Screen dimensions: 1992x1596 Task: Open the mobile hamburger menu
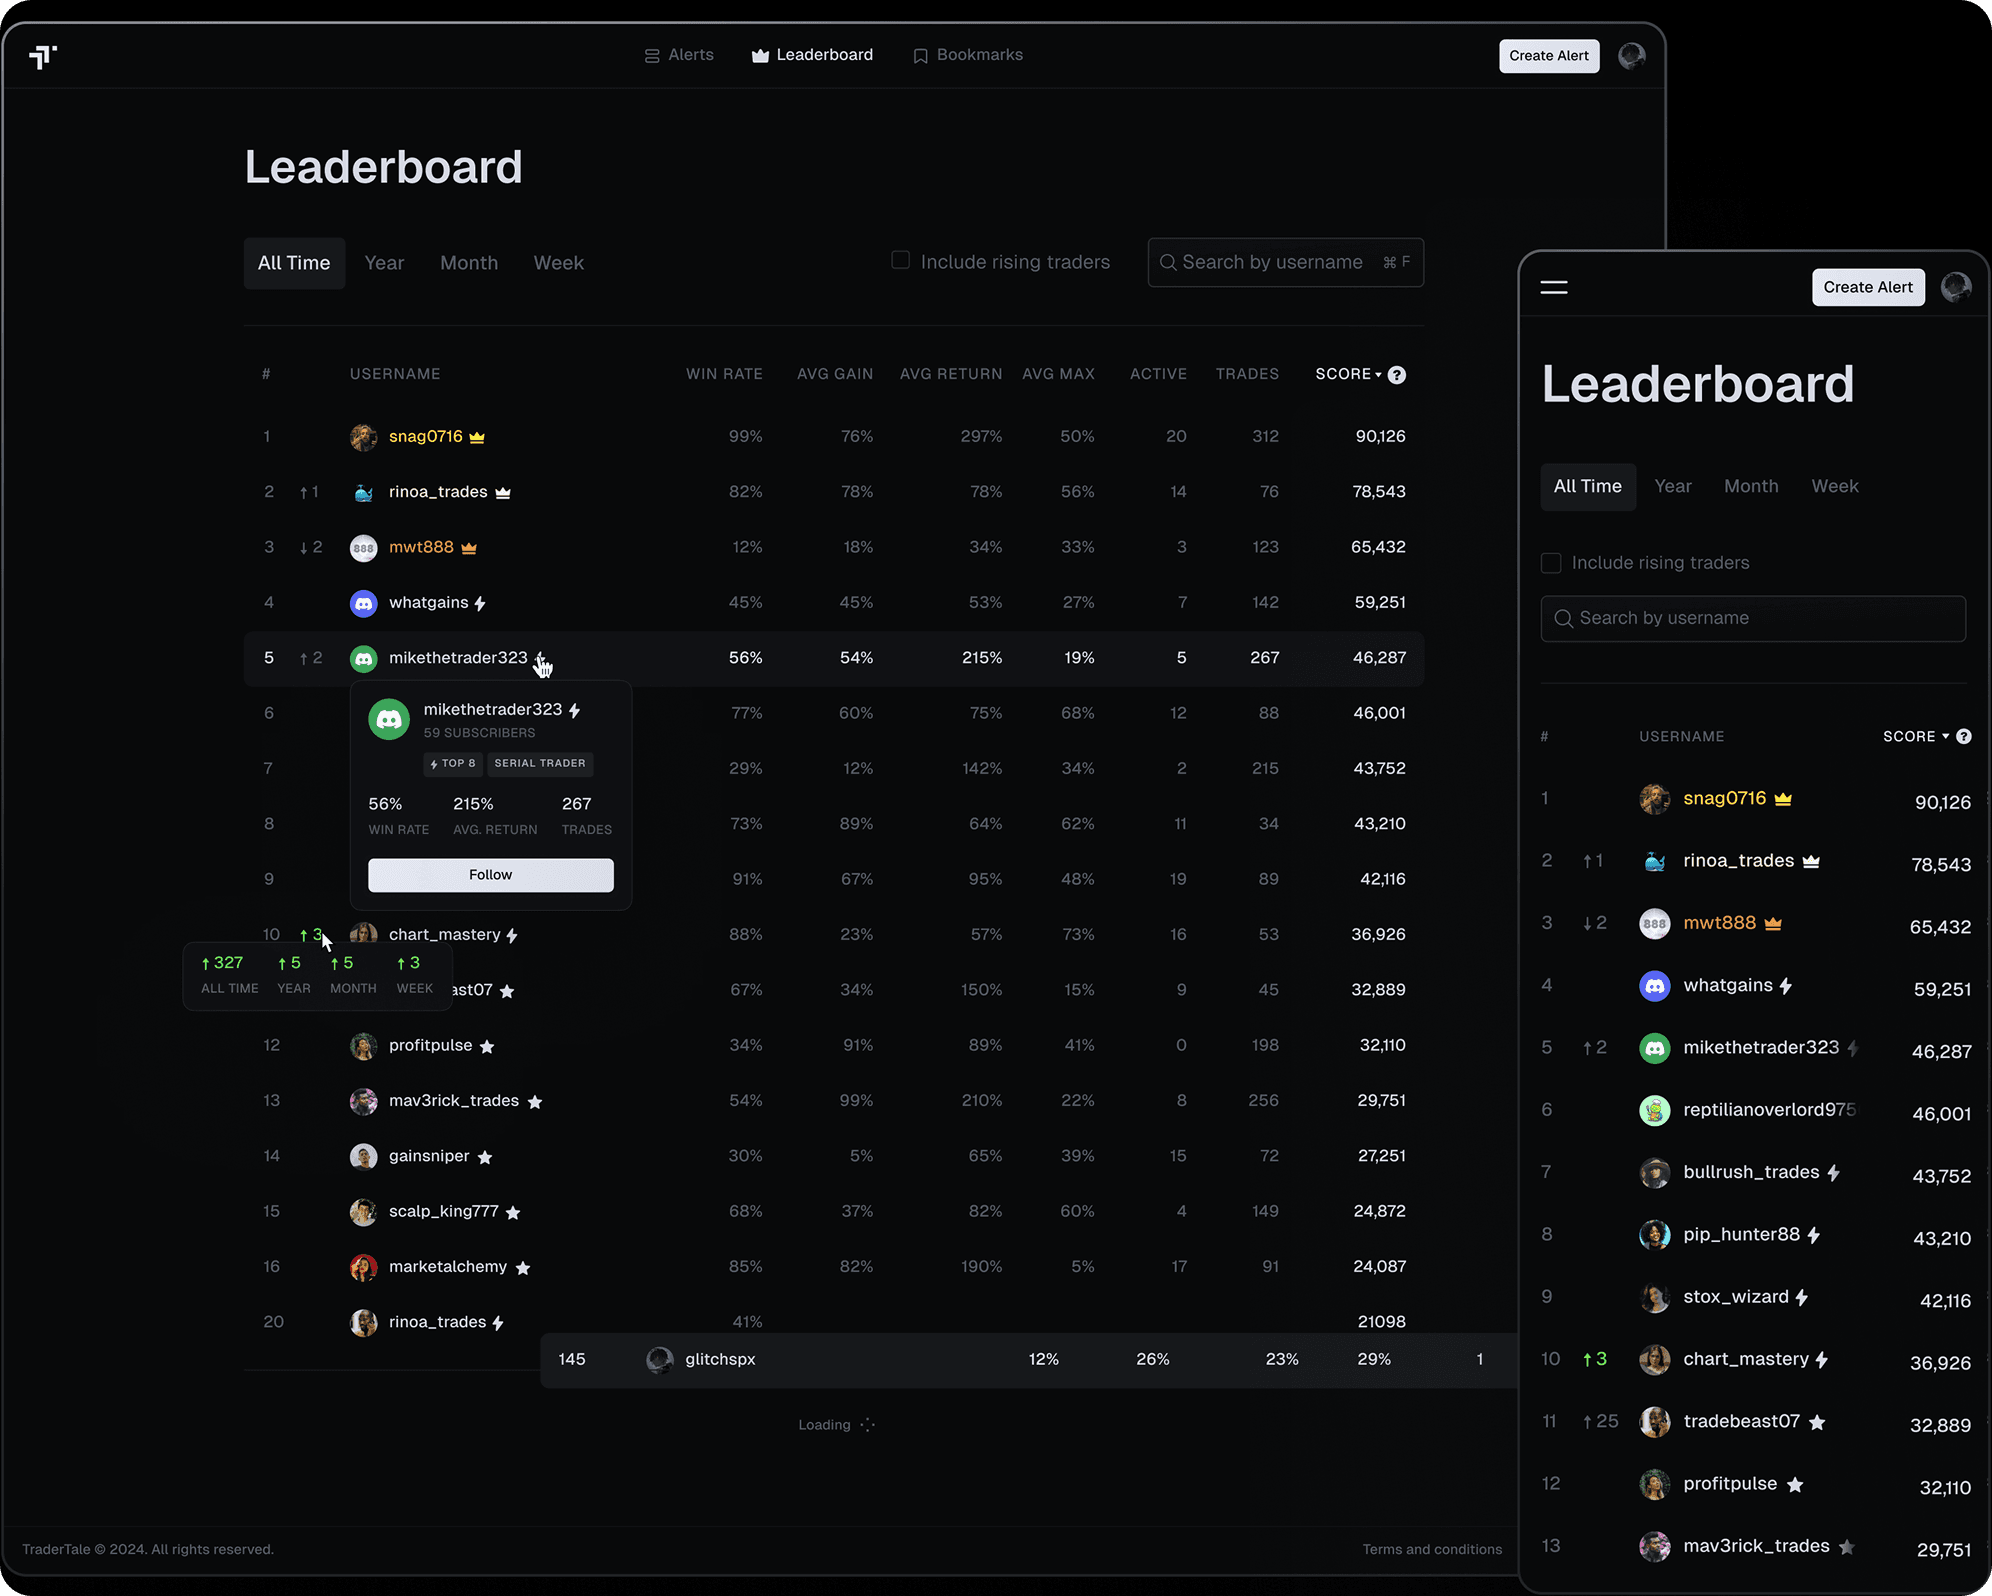[1553, 288]
